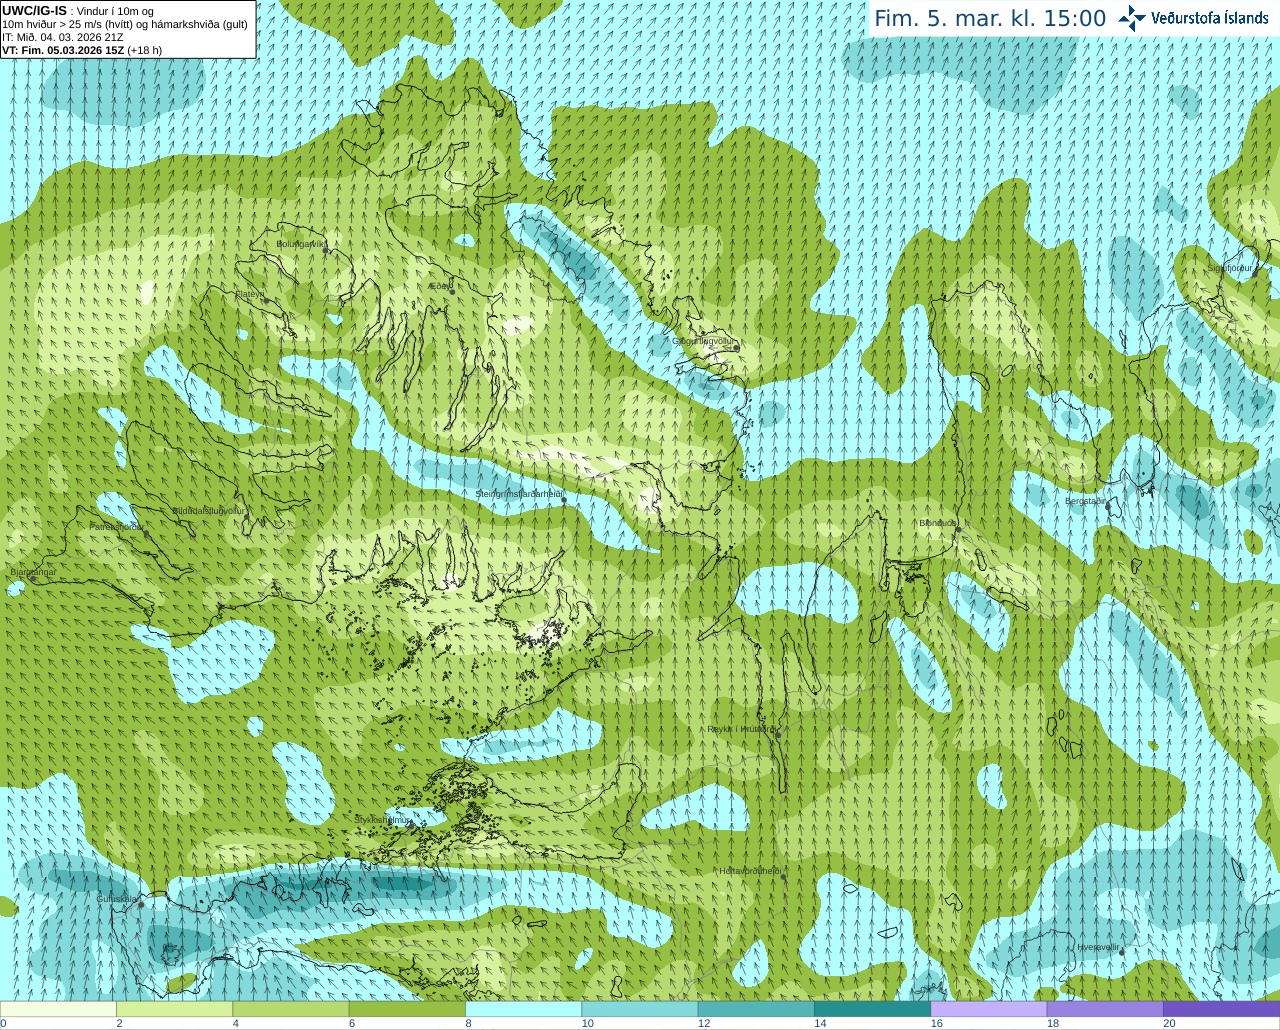
Task: Select the Flateyri station marker
Action: point(265,301)
